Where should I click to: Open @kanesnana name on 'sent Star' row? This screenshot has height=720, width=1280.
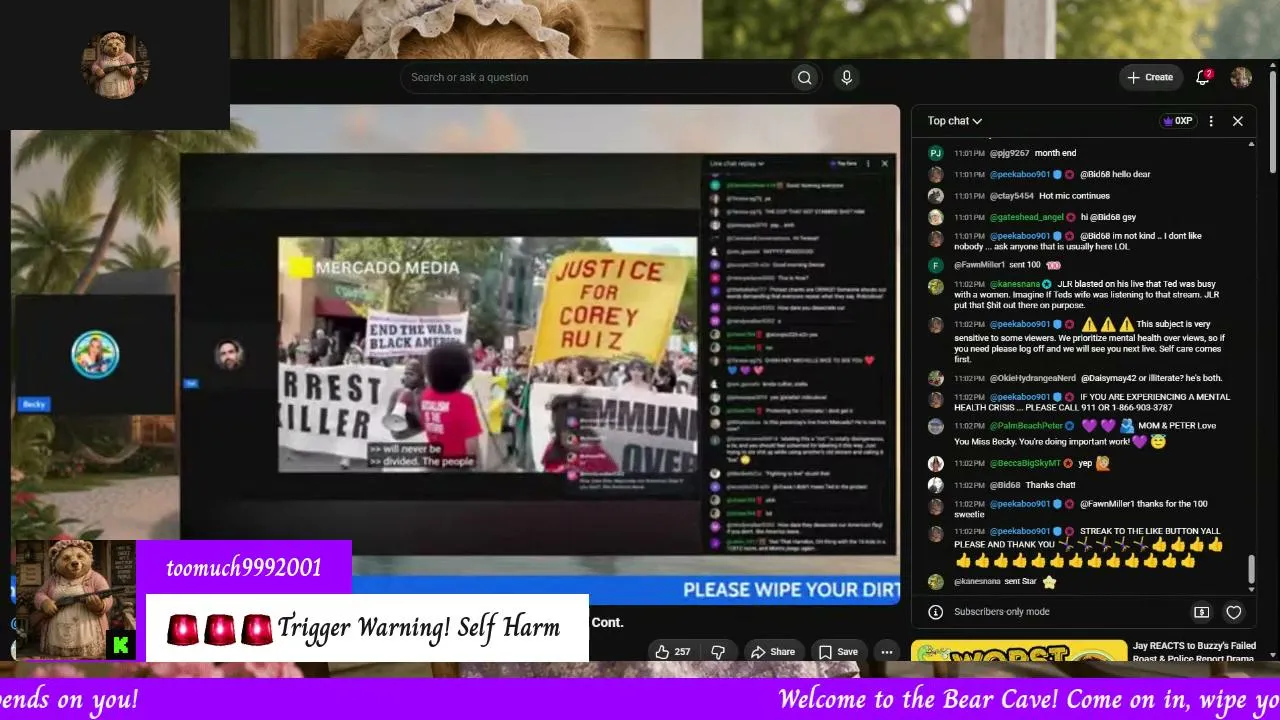click(x=977, y=581)
